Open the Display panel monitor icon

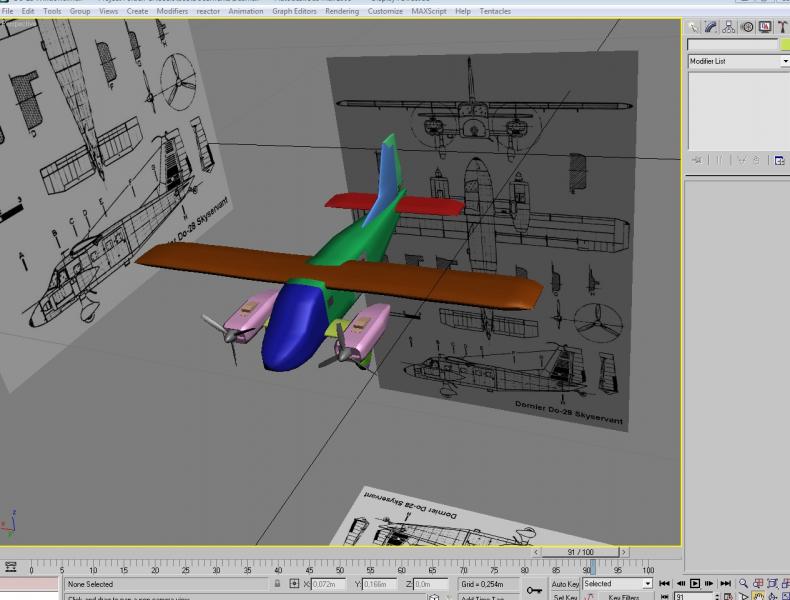765,27
